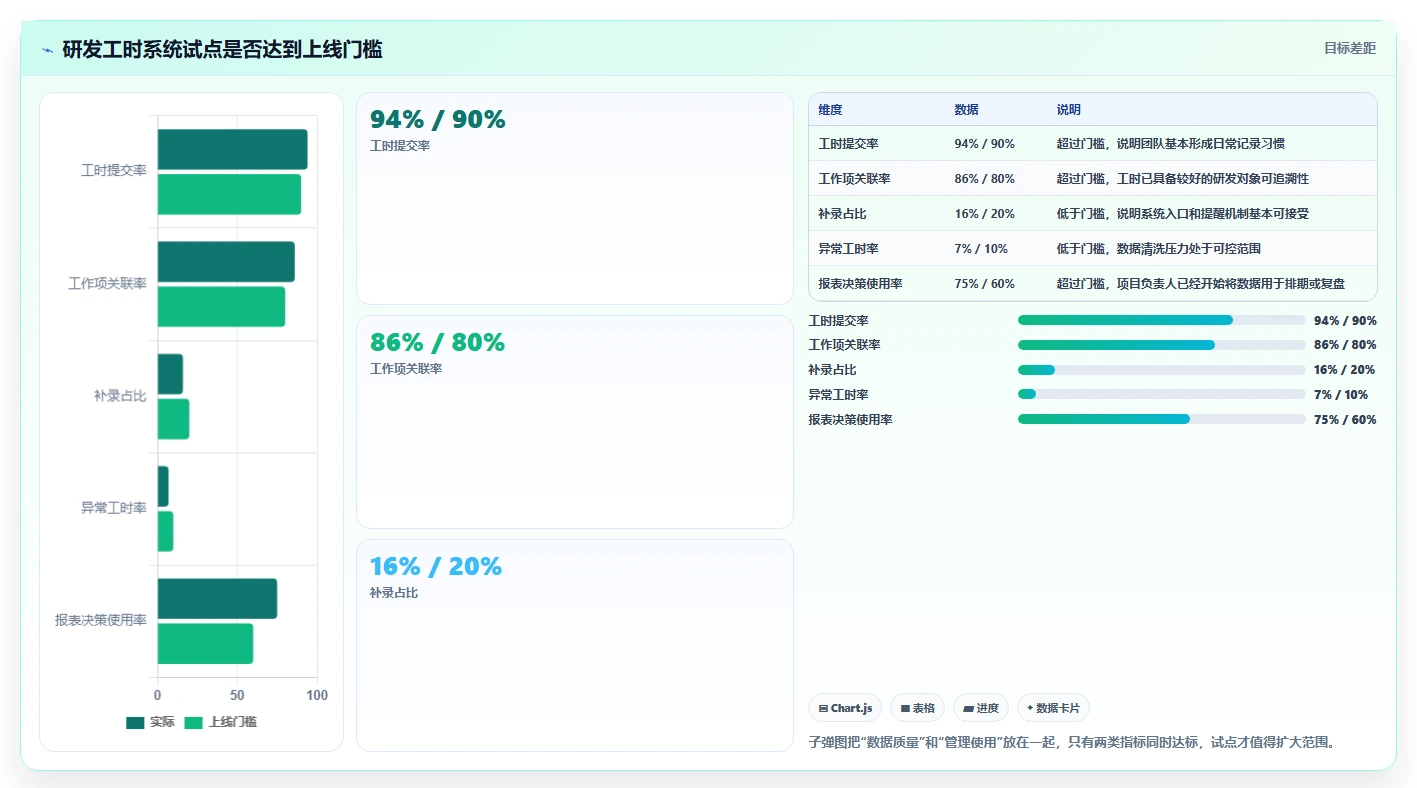
Task: Click the Chart.js tag chip
Action: coord(845,708)
